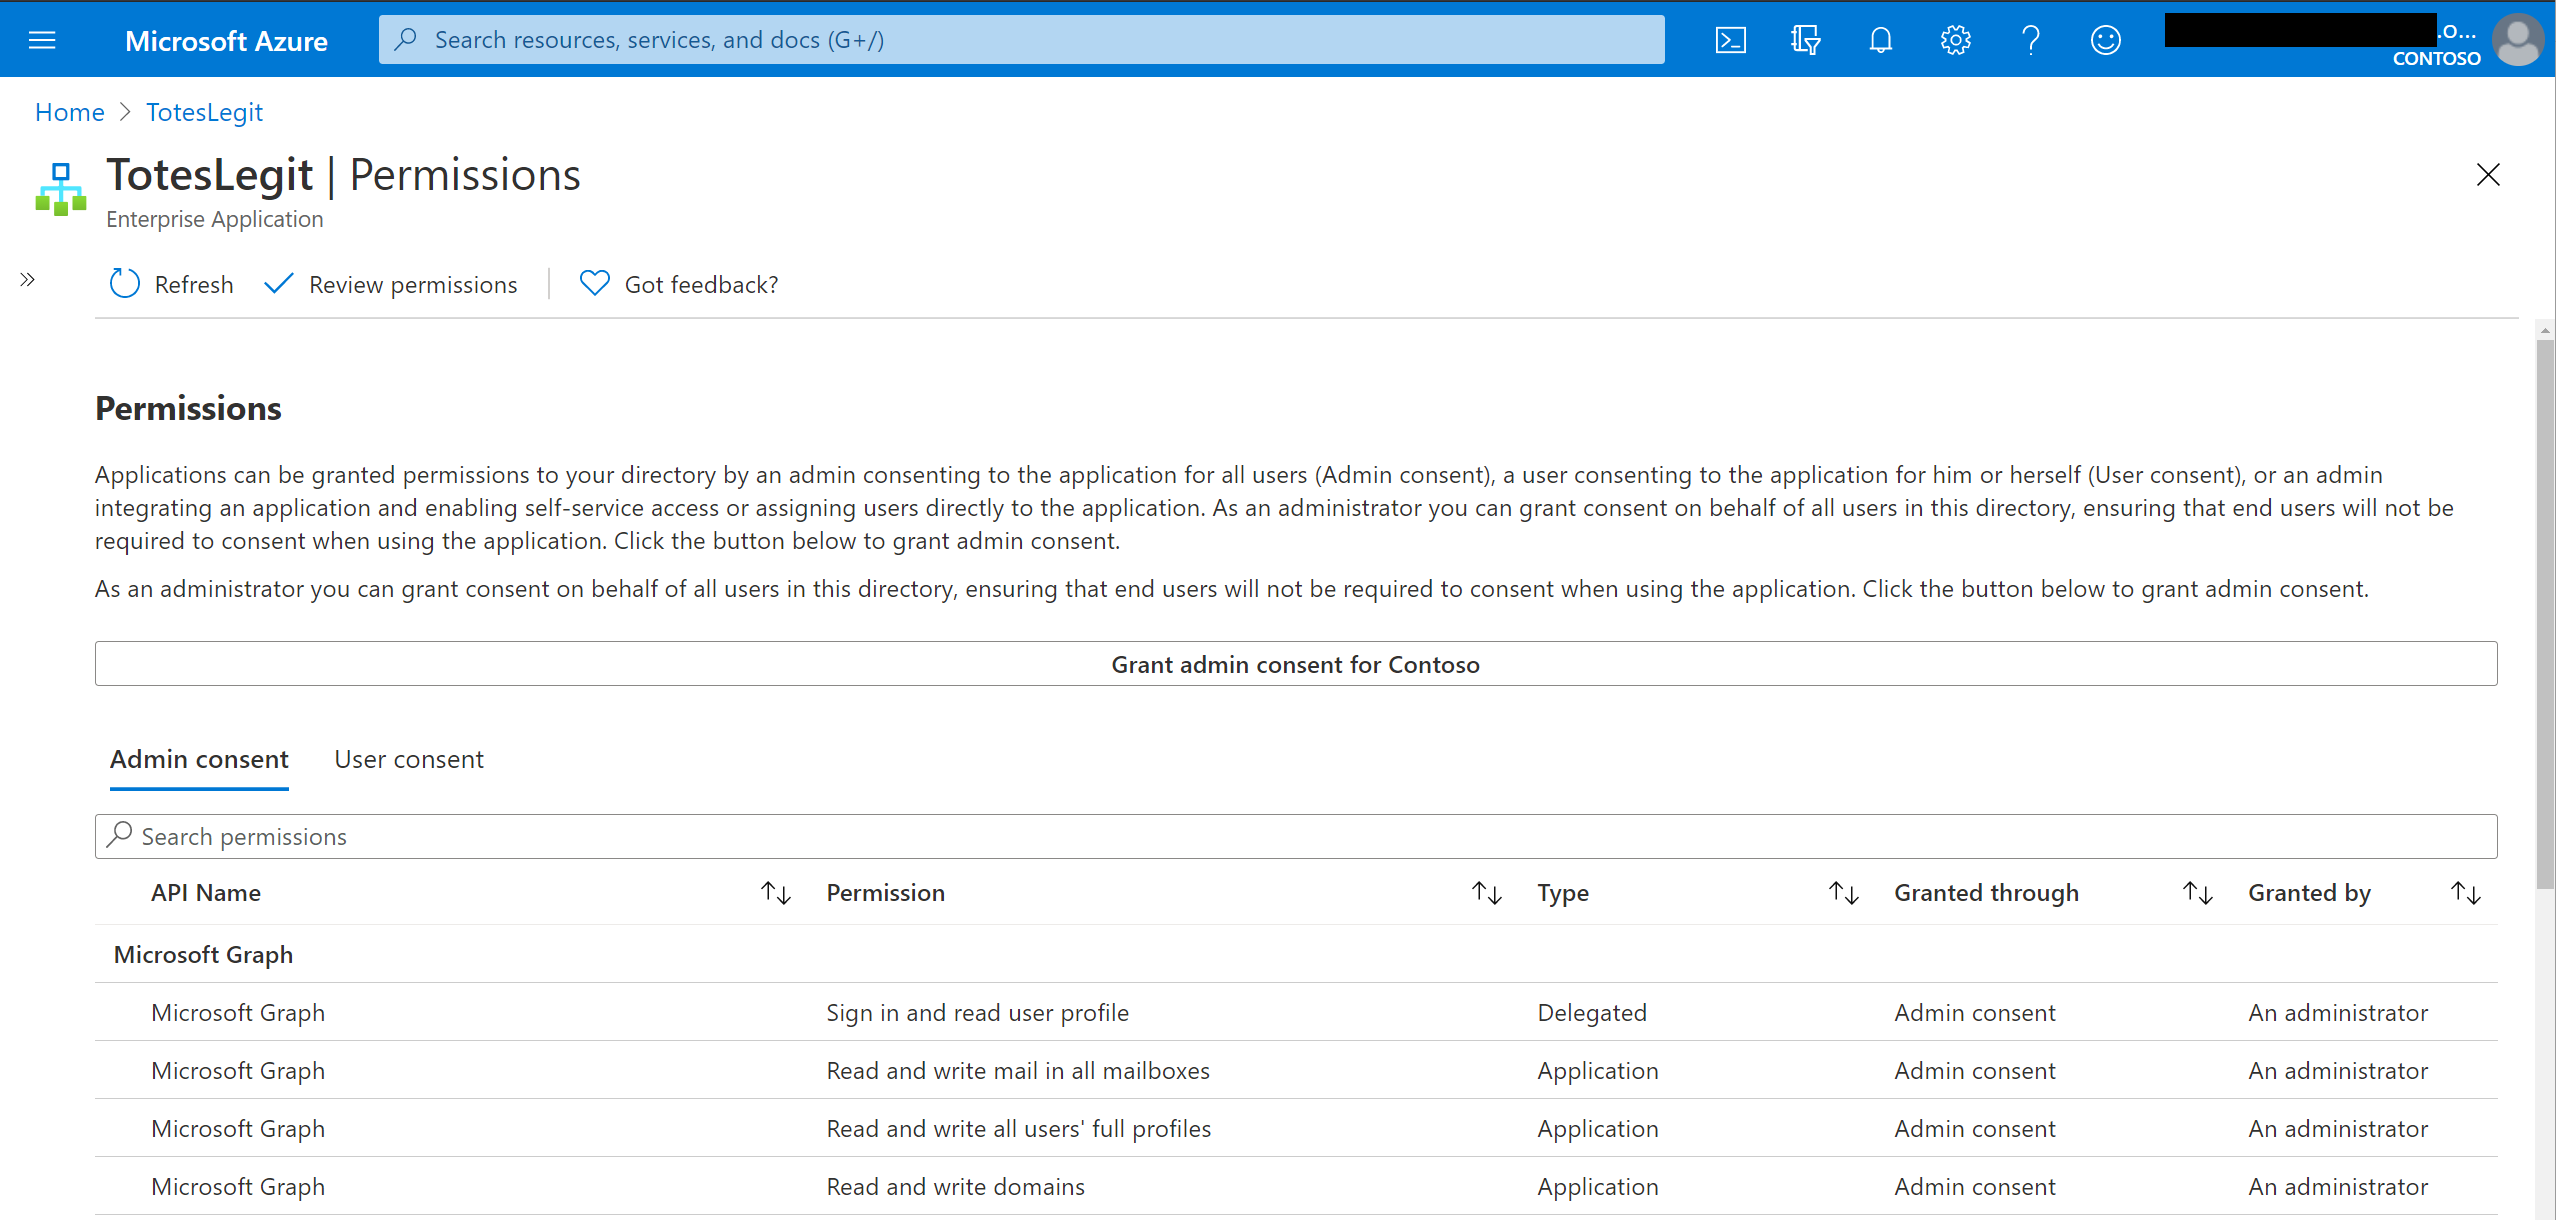Click Review permissions command
The width and height of the screenshot is (2556, 1220).
tap(391, 284)
